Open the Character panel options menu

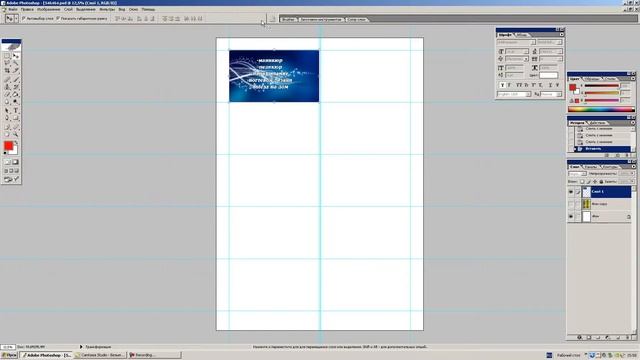click(562, 34)
